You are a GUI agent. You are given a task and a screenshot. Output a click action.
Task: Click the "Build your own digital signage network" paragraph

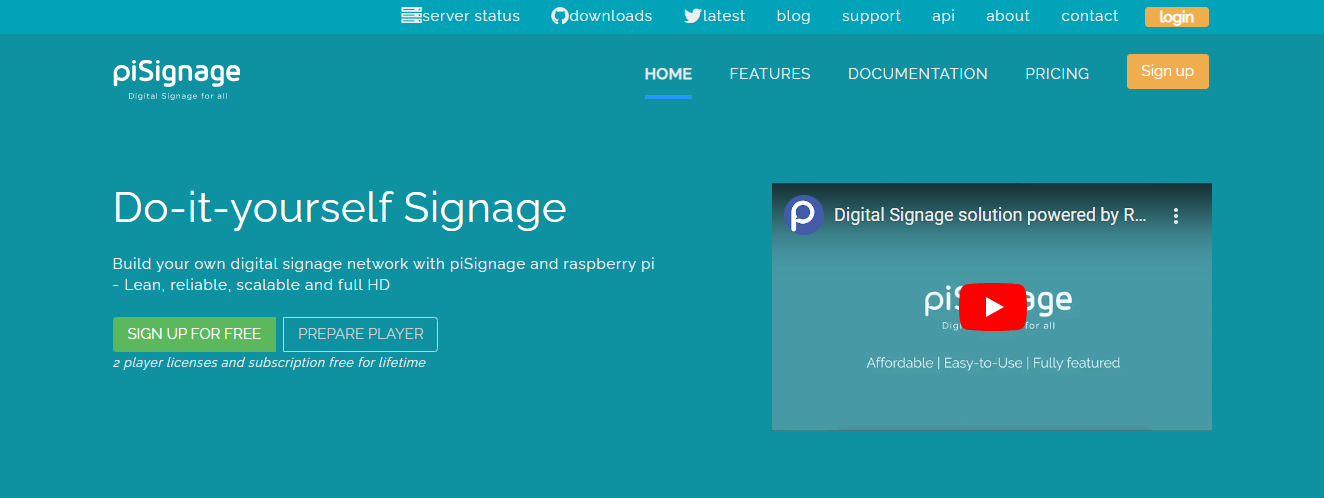pos(384,274)
